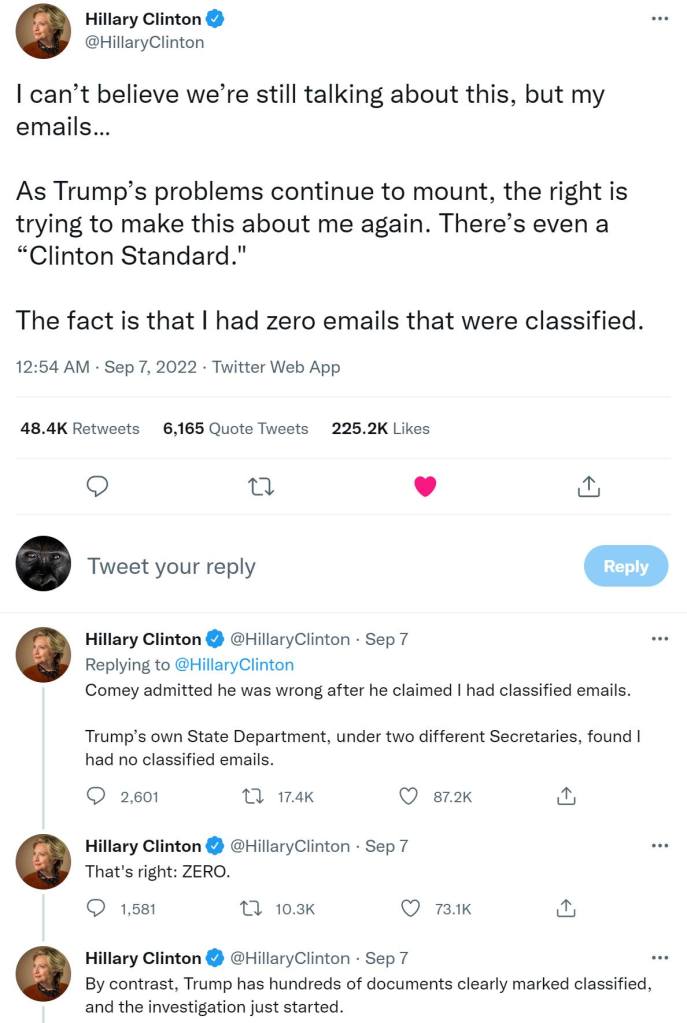Retweet the main tweet about emails
The image size is (687, 1023).
260,487
